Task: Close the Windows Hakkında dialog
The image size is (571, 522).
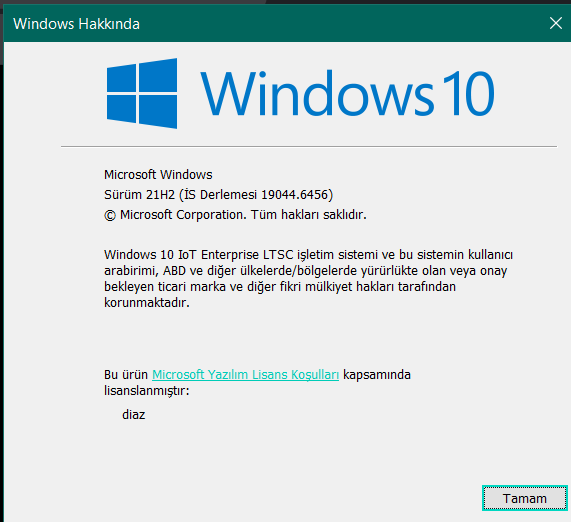Action: pos(555,23)
